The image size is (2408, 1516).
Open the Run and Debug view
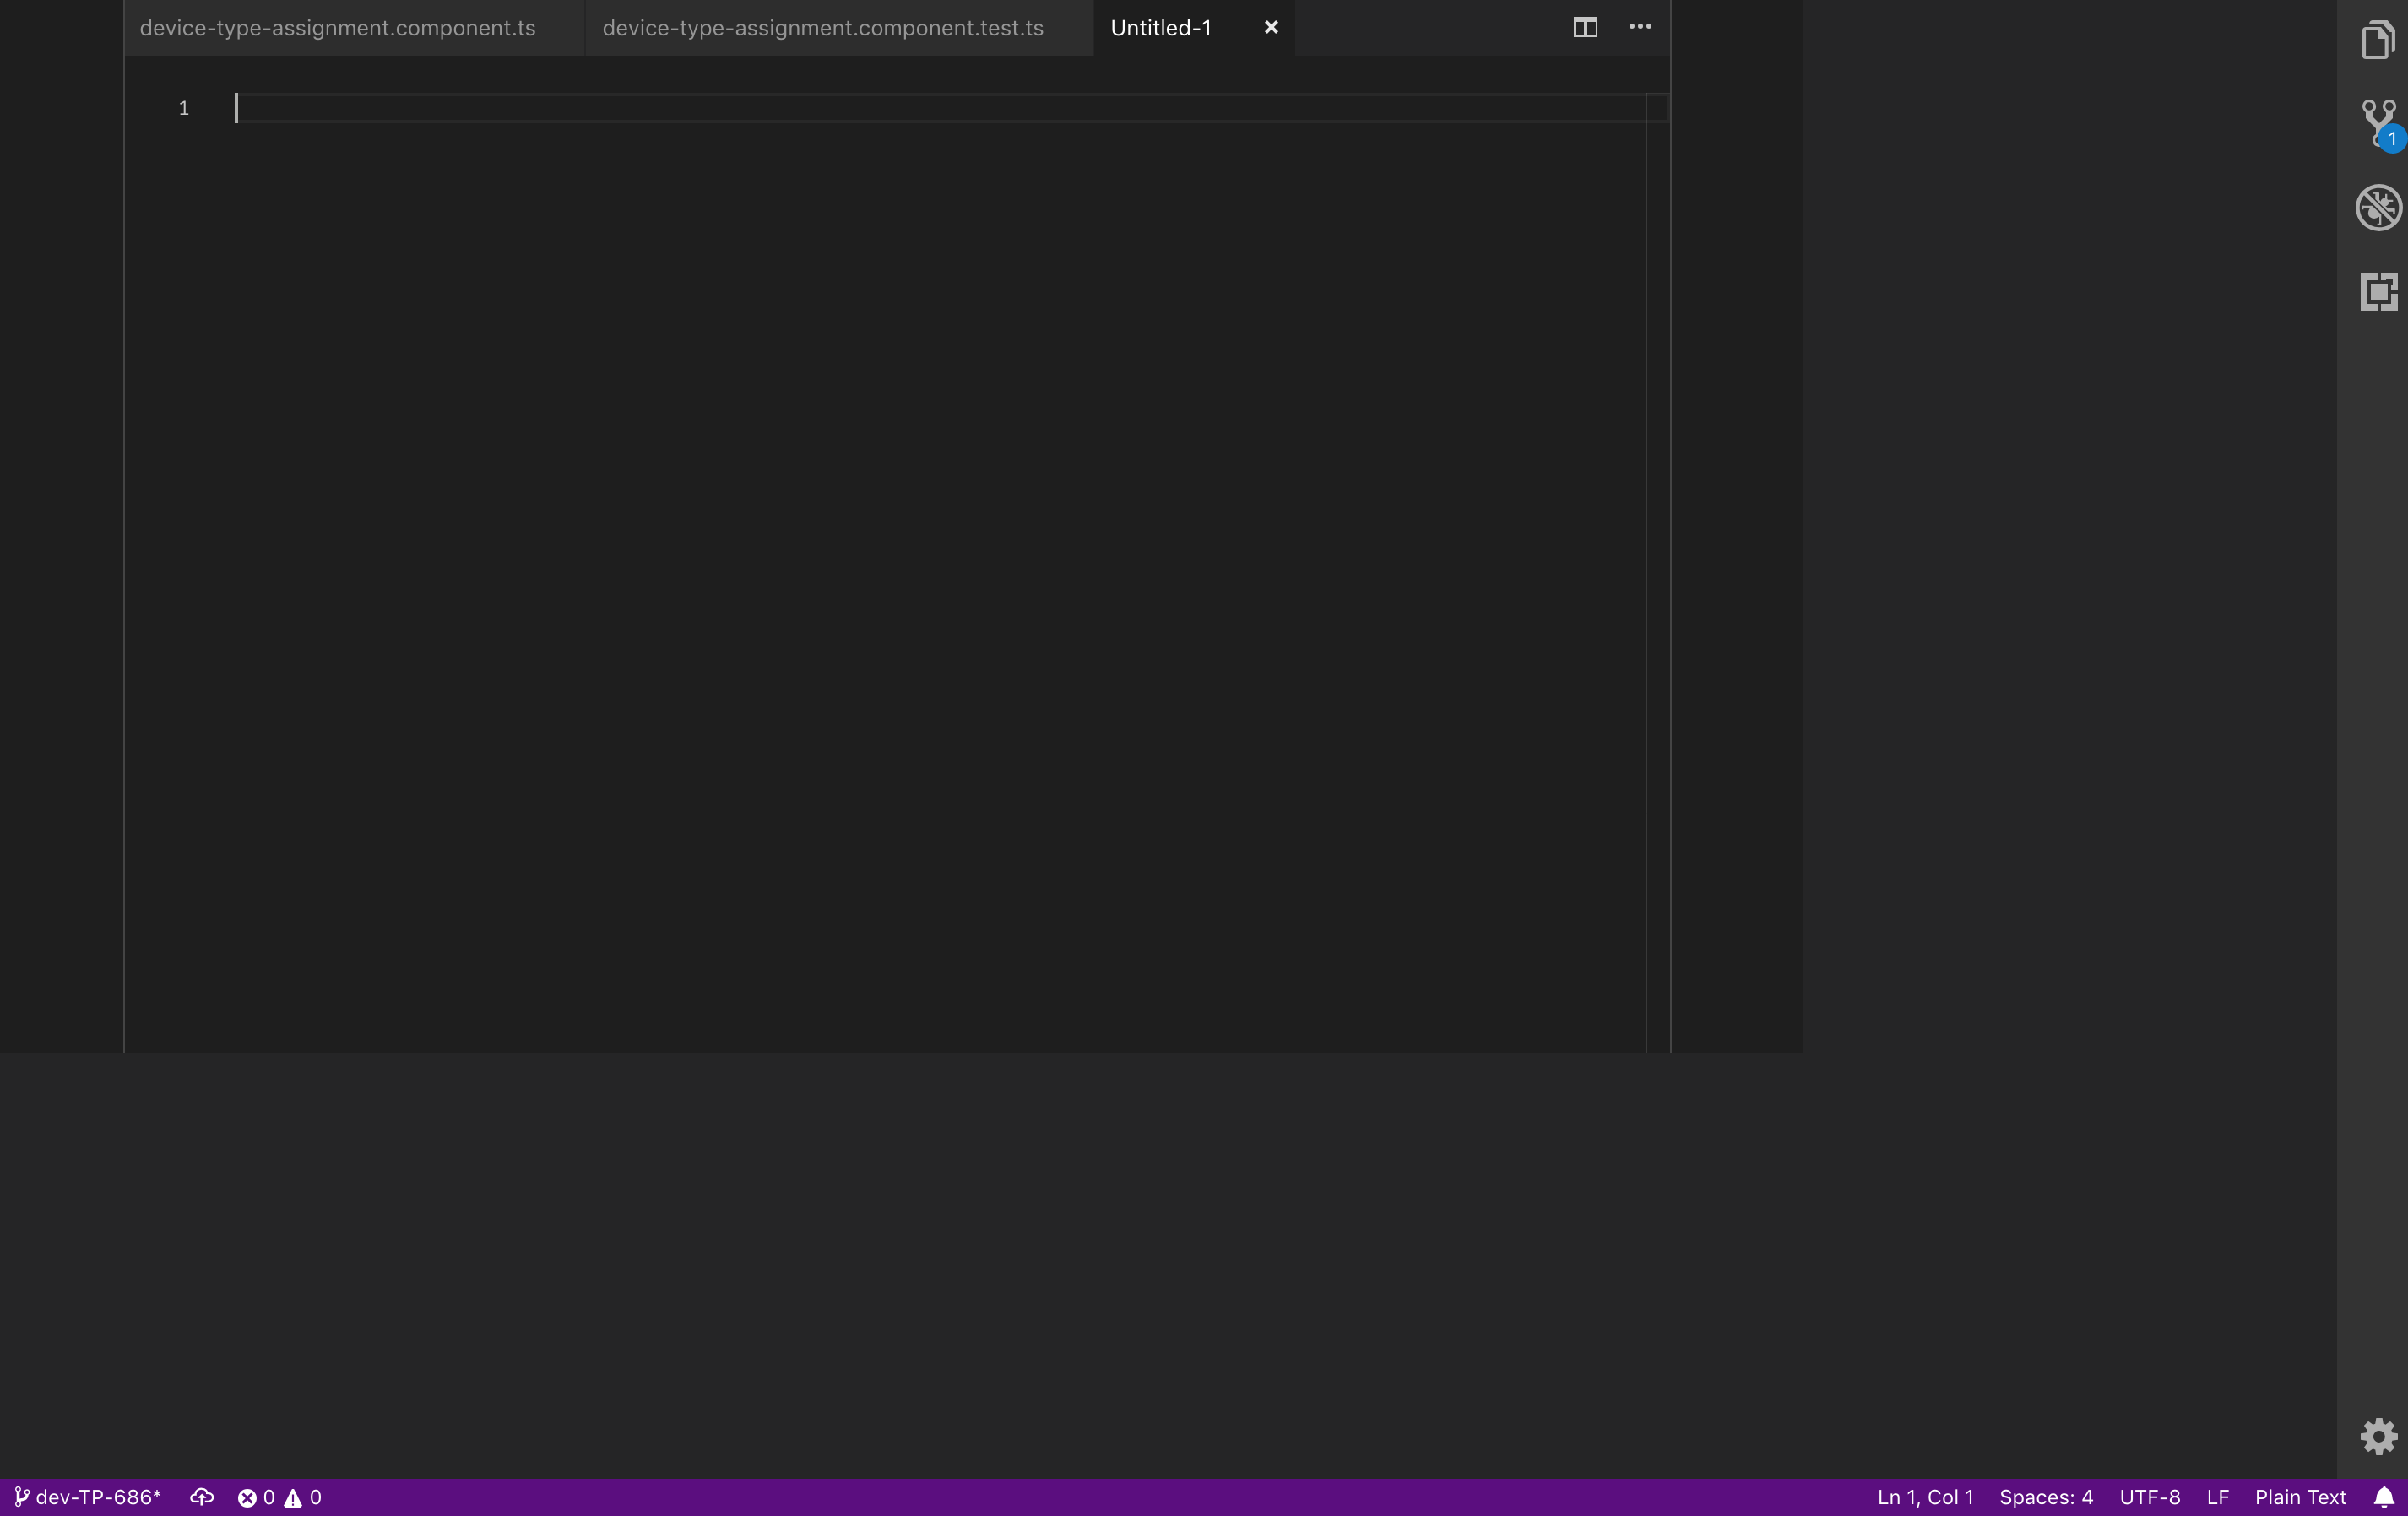coord(2377,208)
